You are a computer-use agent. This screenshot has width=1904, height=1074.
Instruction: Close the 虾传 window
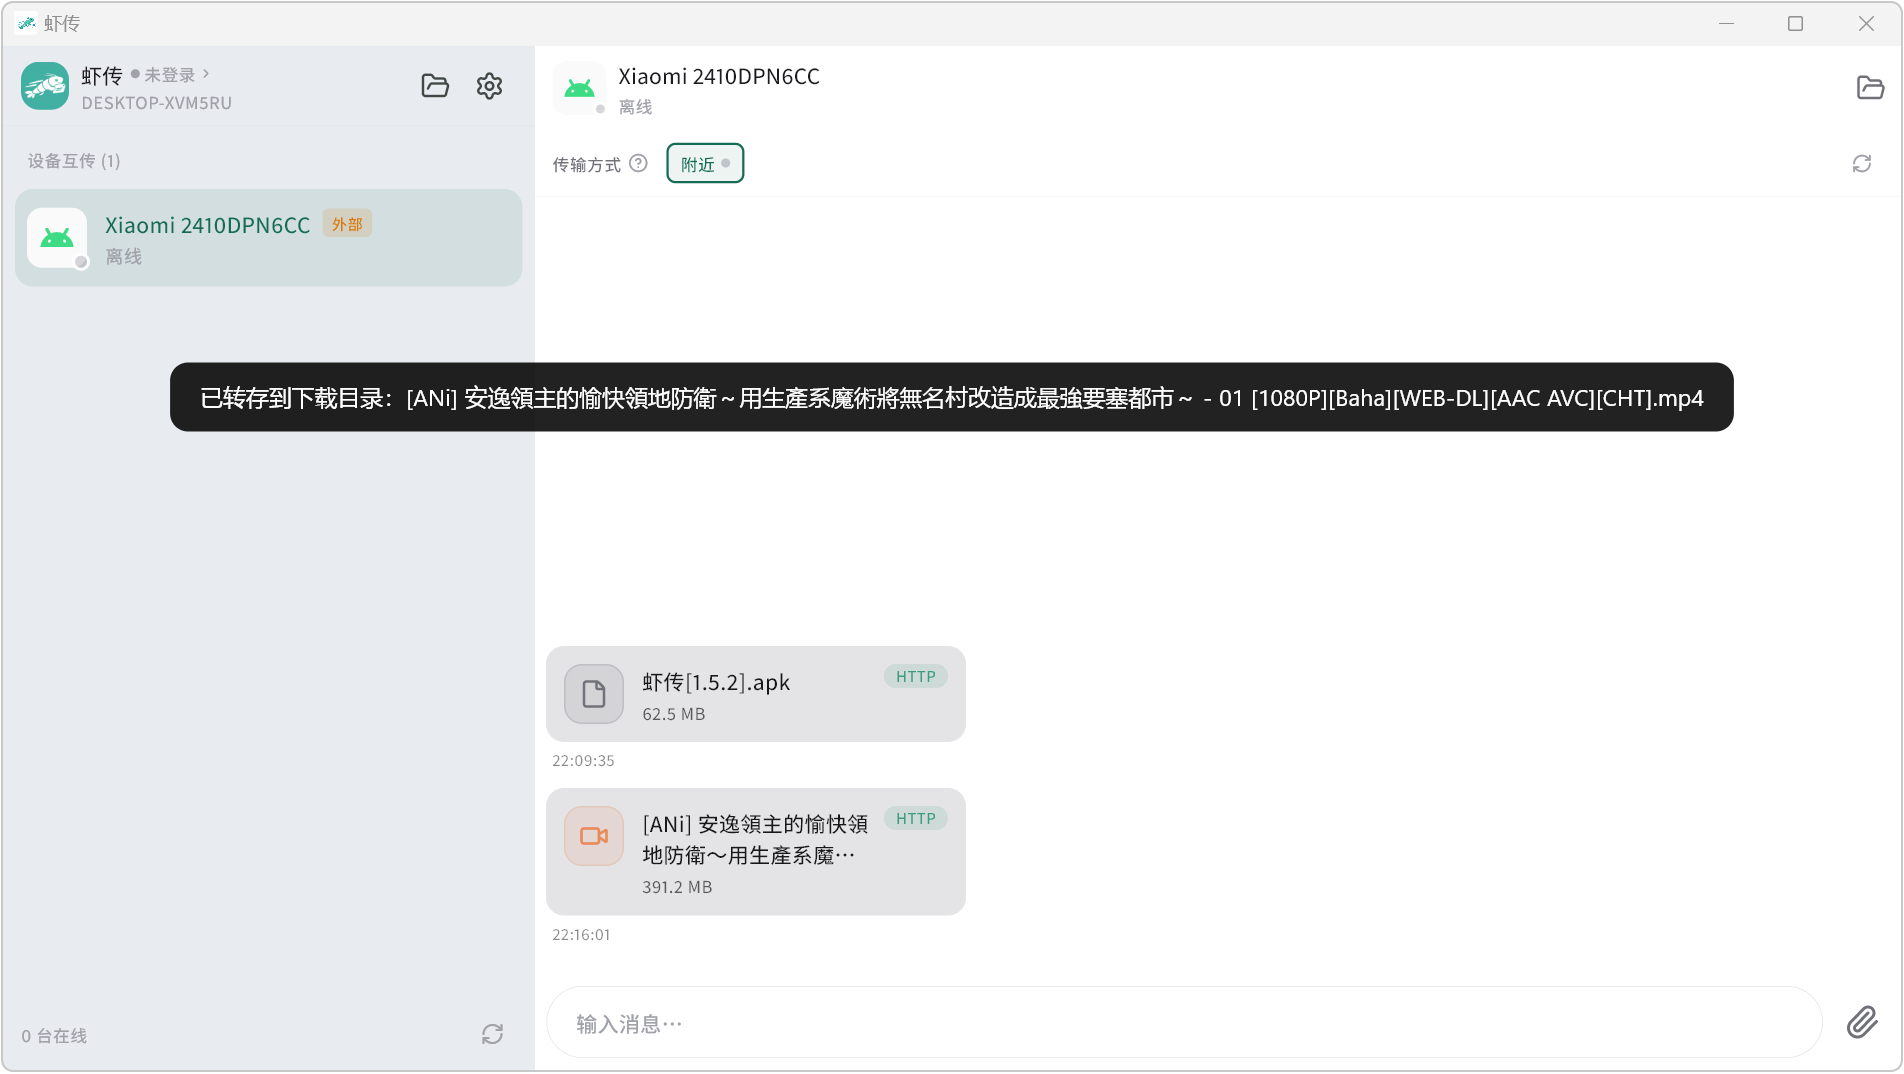[x=1866, y=23]
